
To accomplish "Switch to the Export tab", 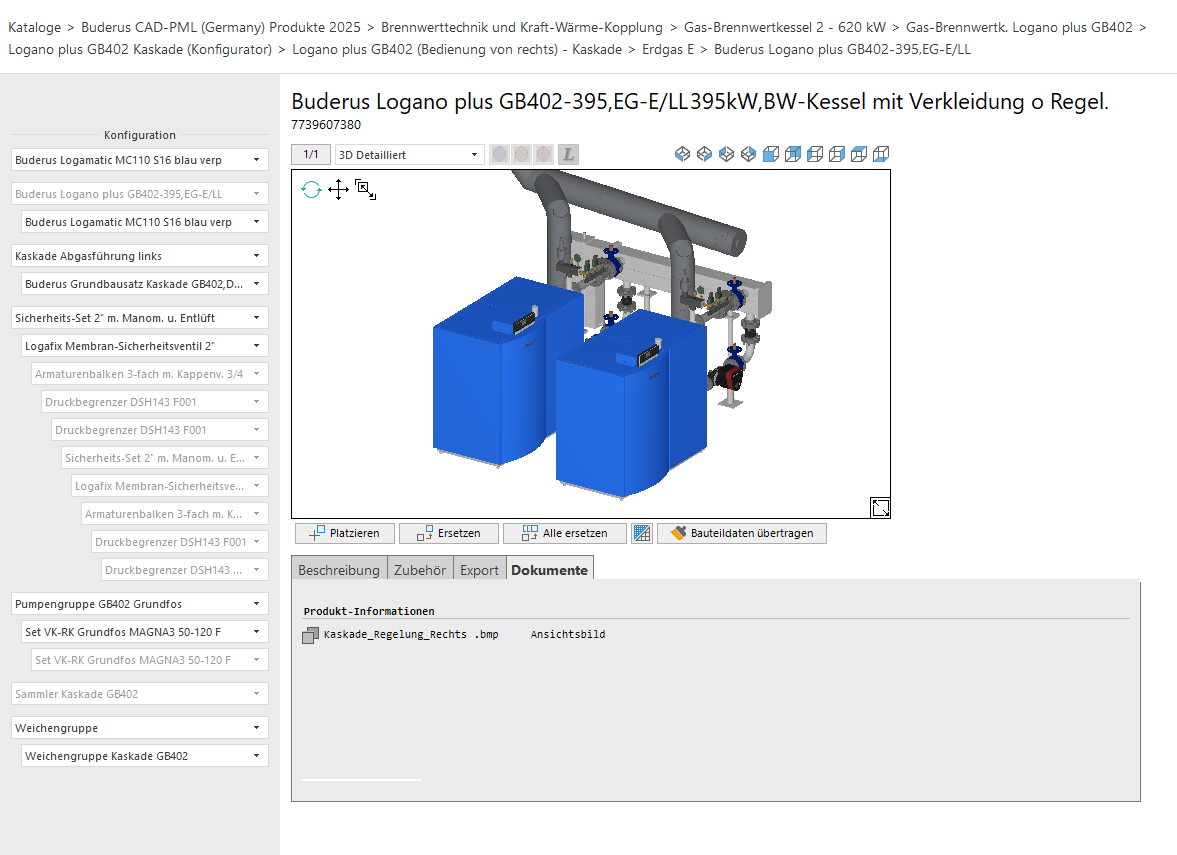I will click(480, 570).
